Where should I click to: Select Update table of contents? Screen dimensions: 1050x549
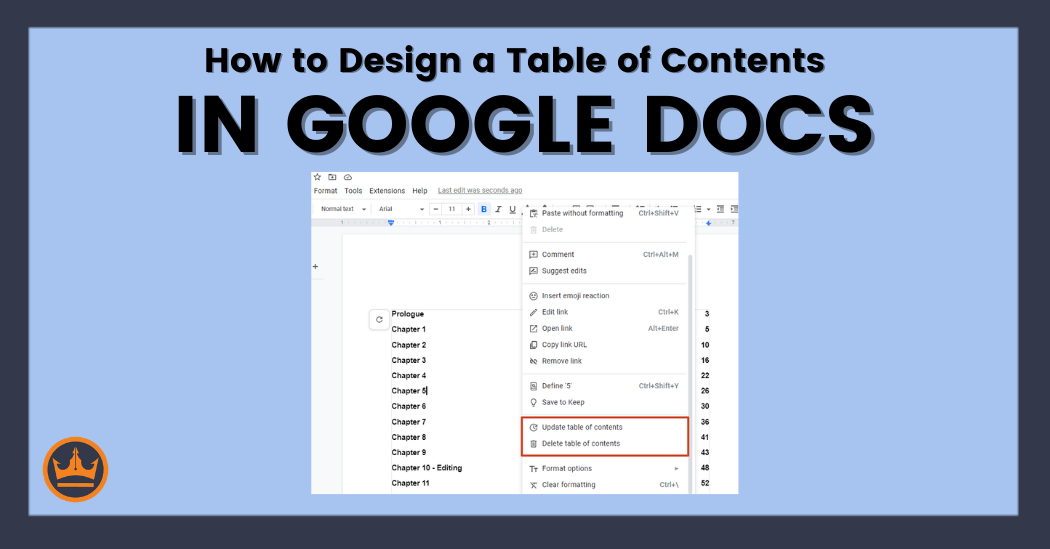click(581, 427)
